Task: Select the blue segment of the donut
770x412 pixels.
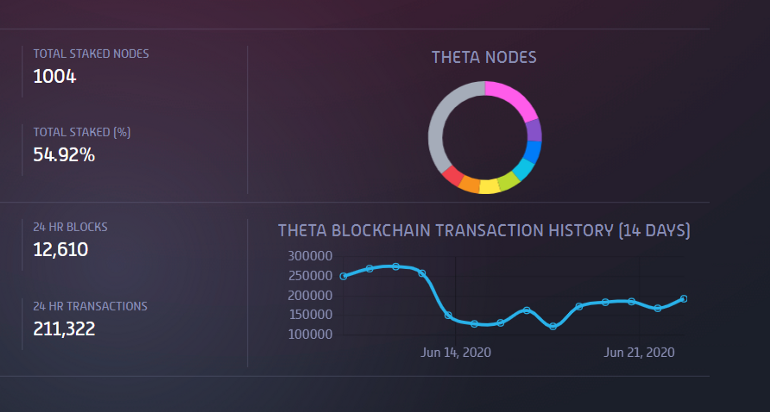Action: pyautogui.click(x=533, y=151)
